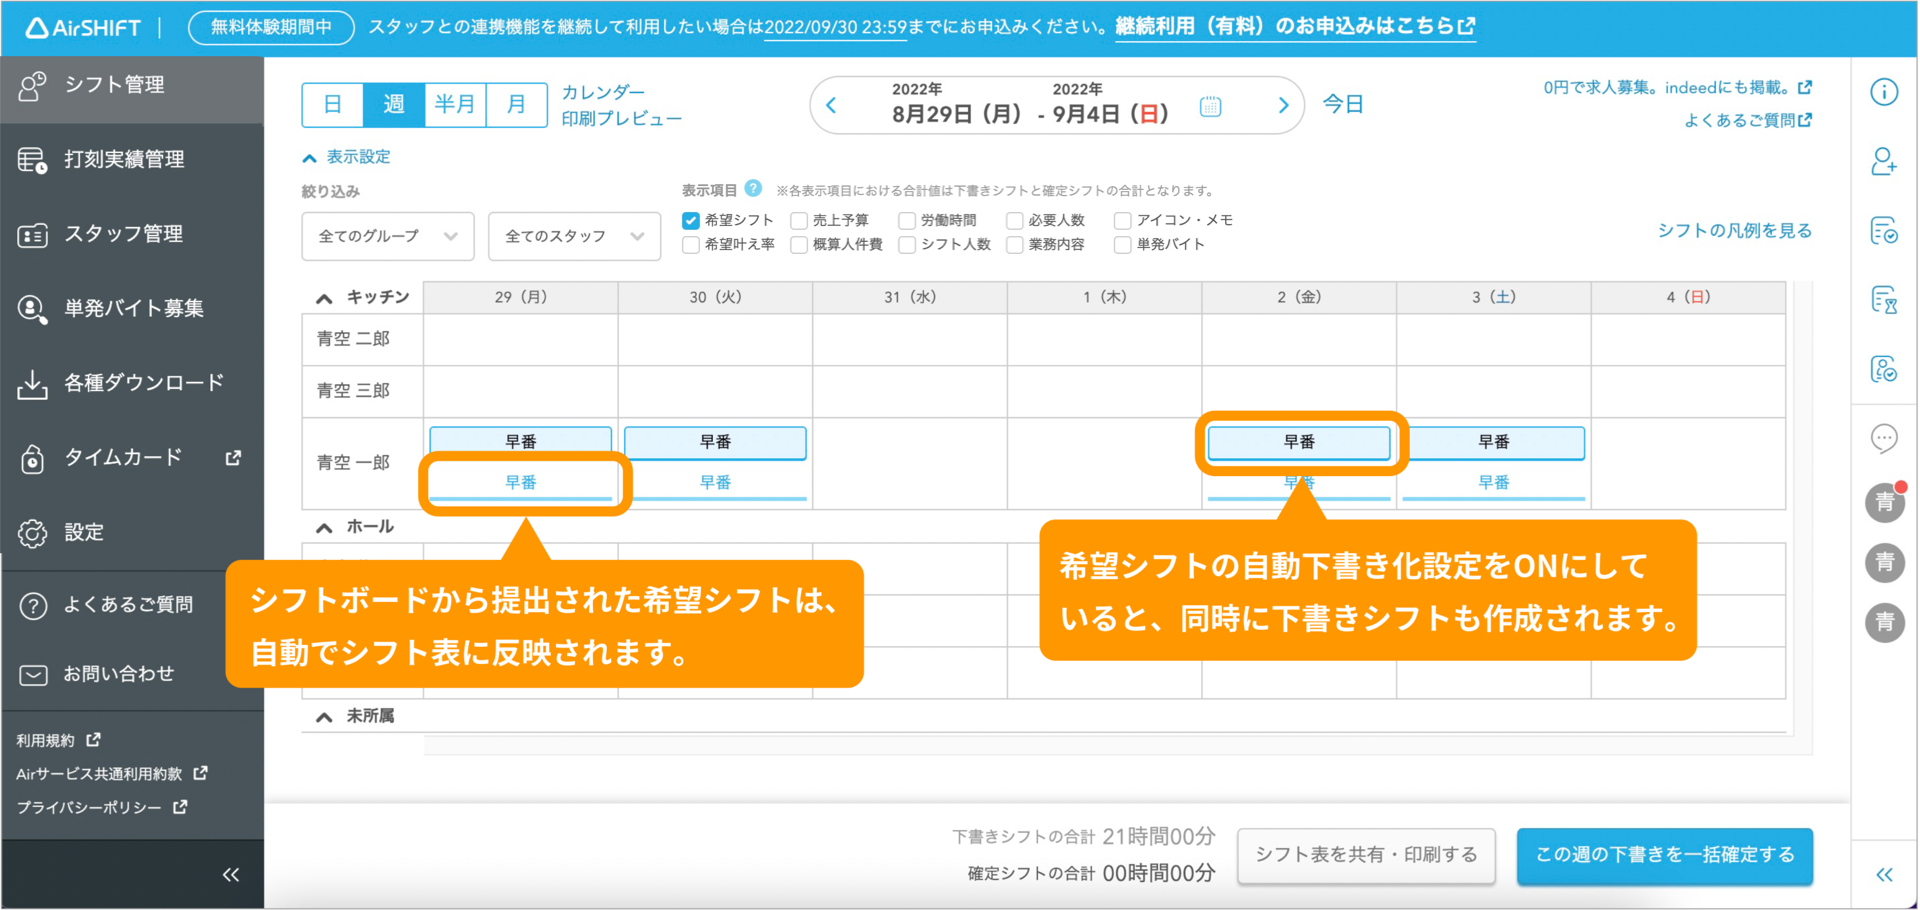Open 0円で求人募集 indeed link

tap(1677, 88)
